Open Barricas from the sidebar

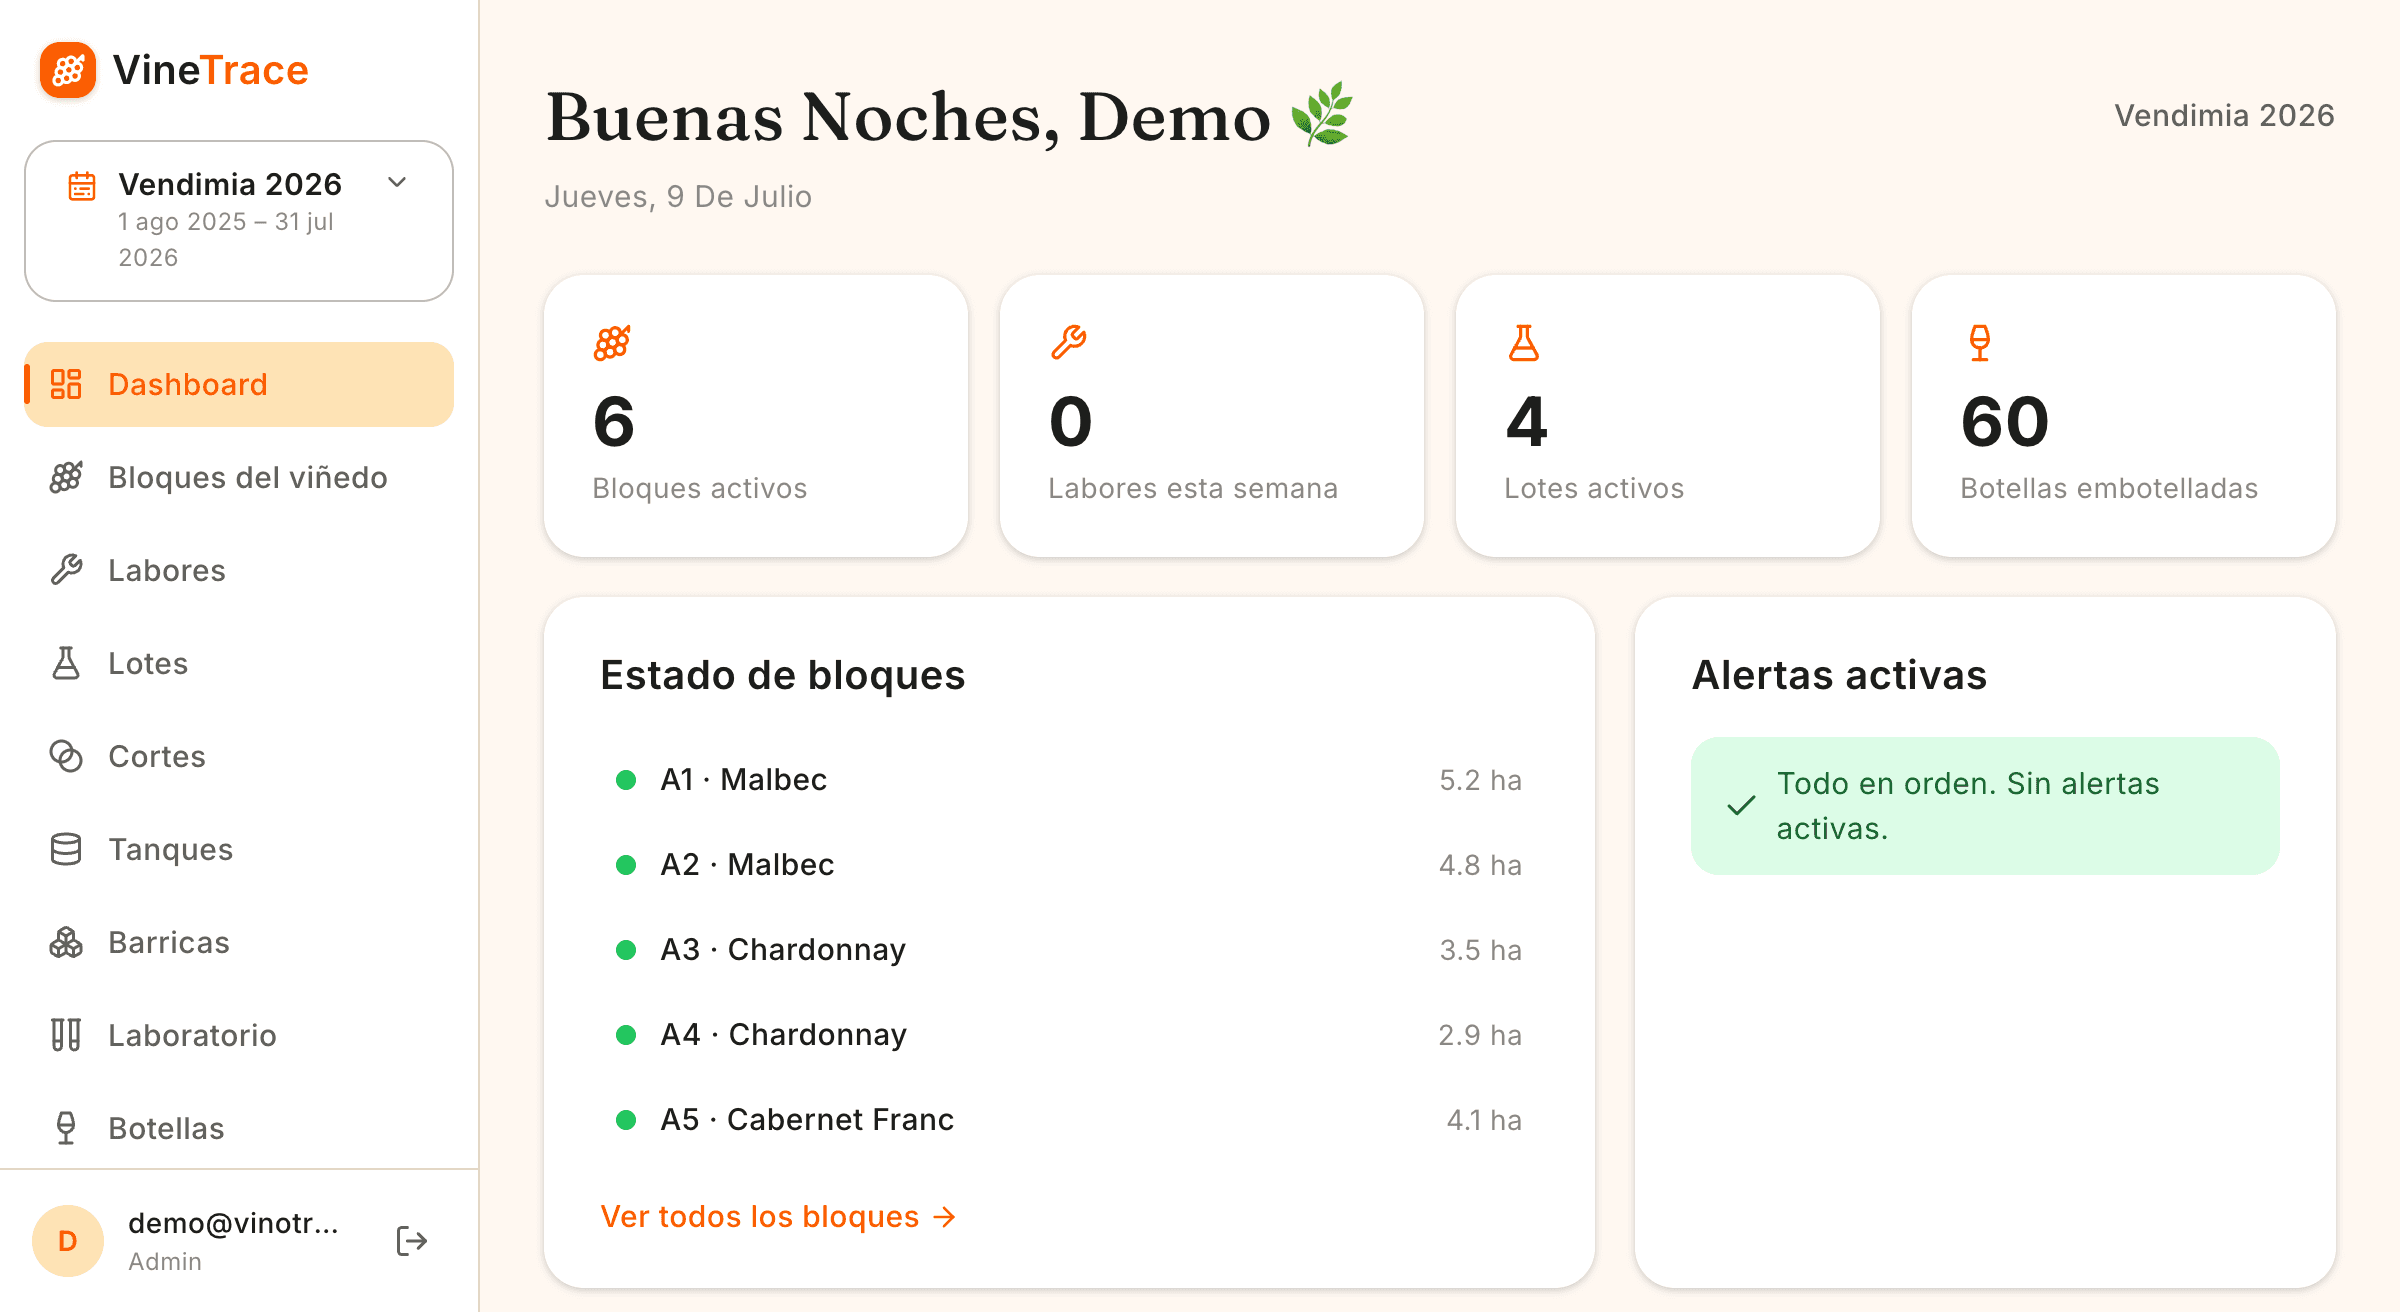tap(239, 942)
